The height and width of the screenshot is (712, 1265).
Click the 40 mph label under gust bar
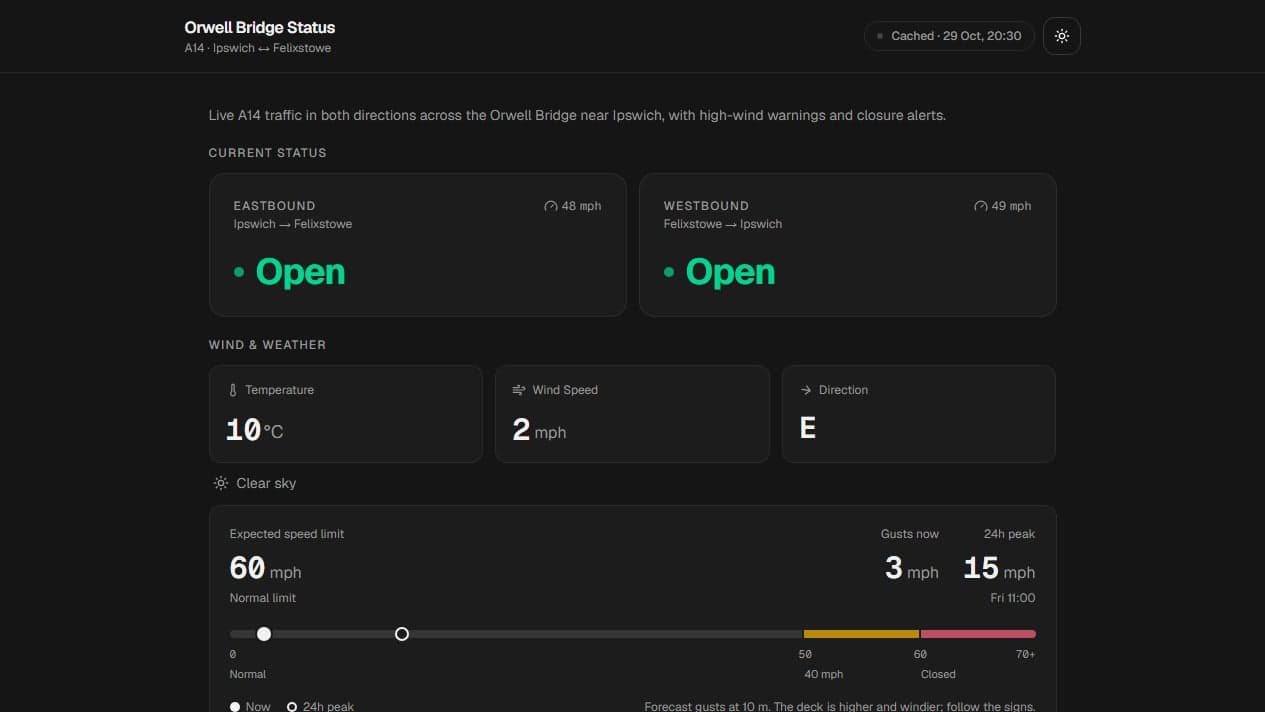click(824, 674)
